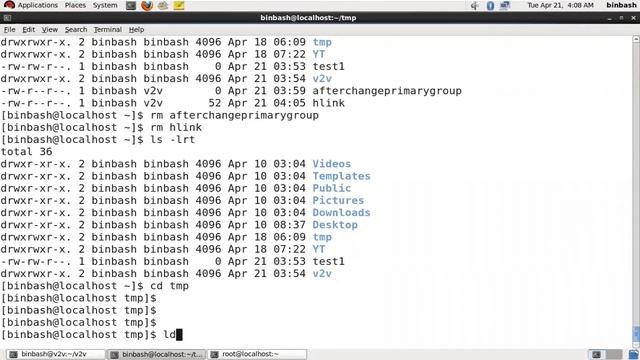This screenshot has width=640, height=360.
Task: Click the terminal scrollbar down arrow
Action: 636,345
